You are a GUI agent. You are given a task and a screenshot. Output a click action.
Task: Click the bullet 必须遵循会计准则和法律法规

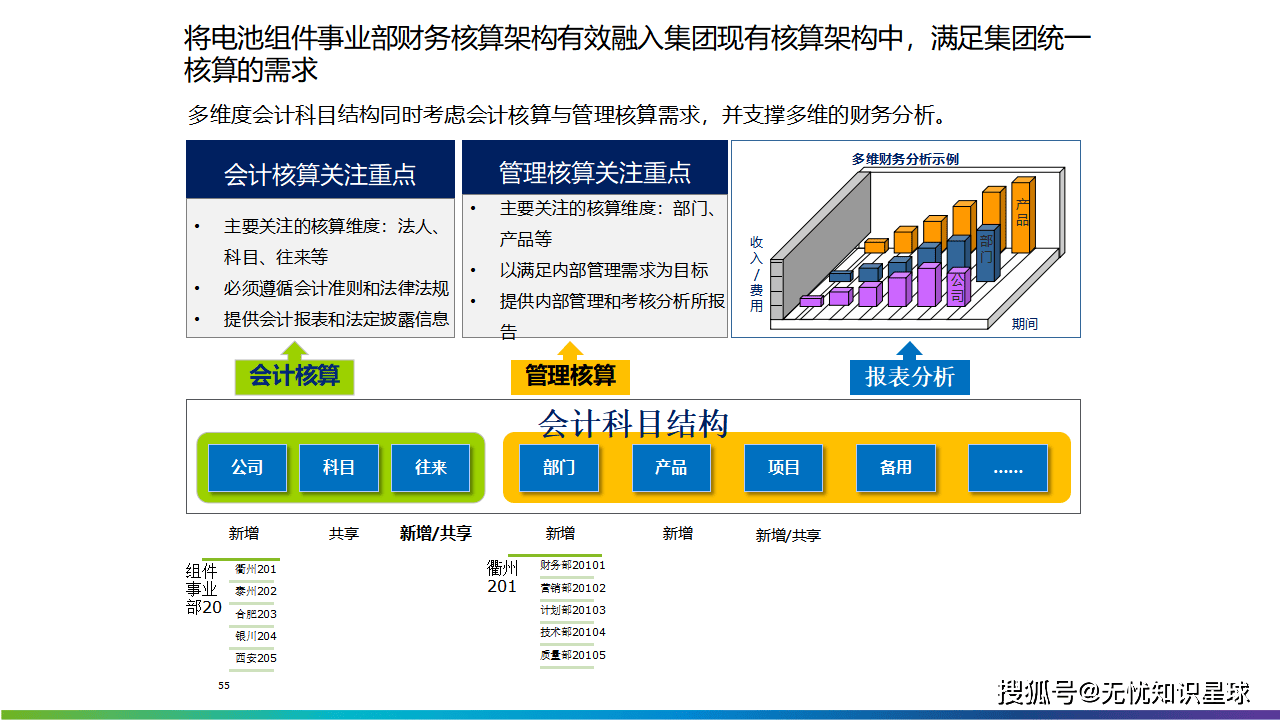point(336,288)
